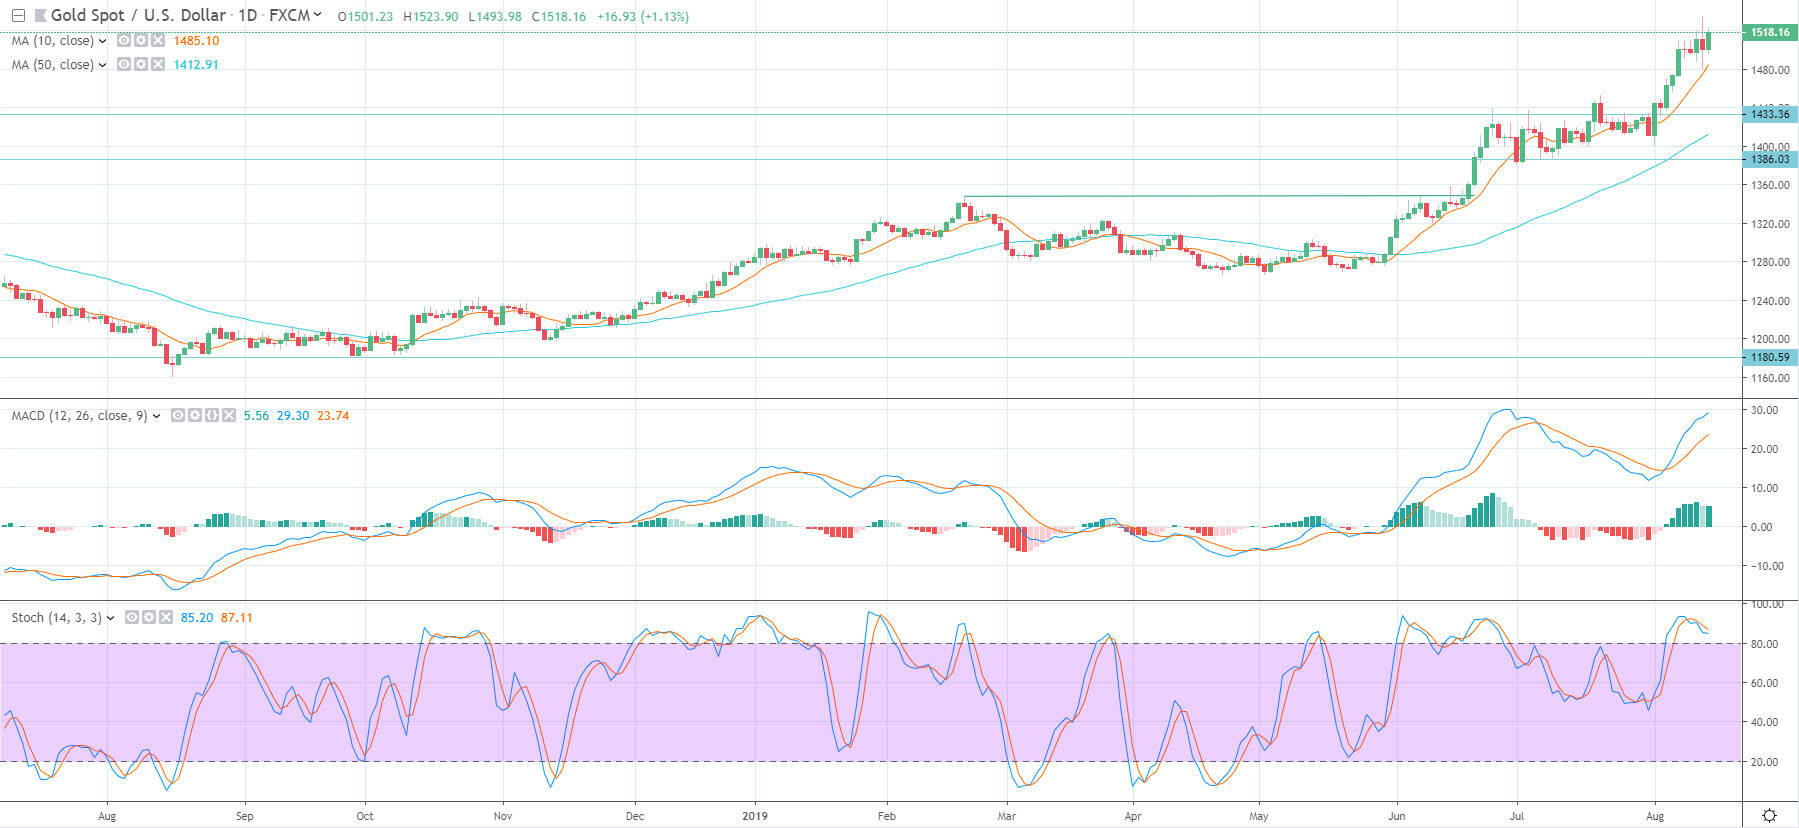Remove the MA (50, close) indicator
Viewport: 1799px width, 828px height.
pos(158,64)
